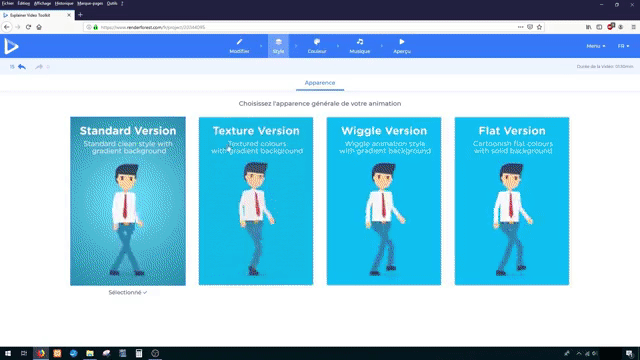Screen dimensions: 640x360
Task: Open the Fichier menu
Action: pos(8,3)
